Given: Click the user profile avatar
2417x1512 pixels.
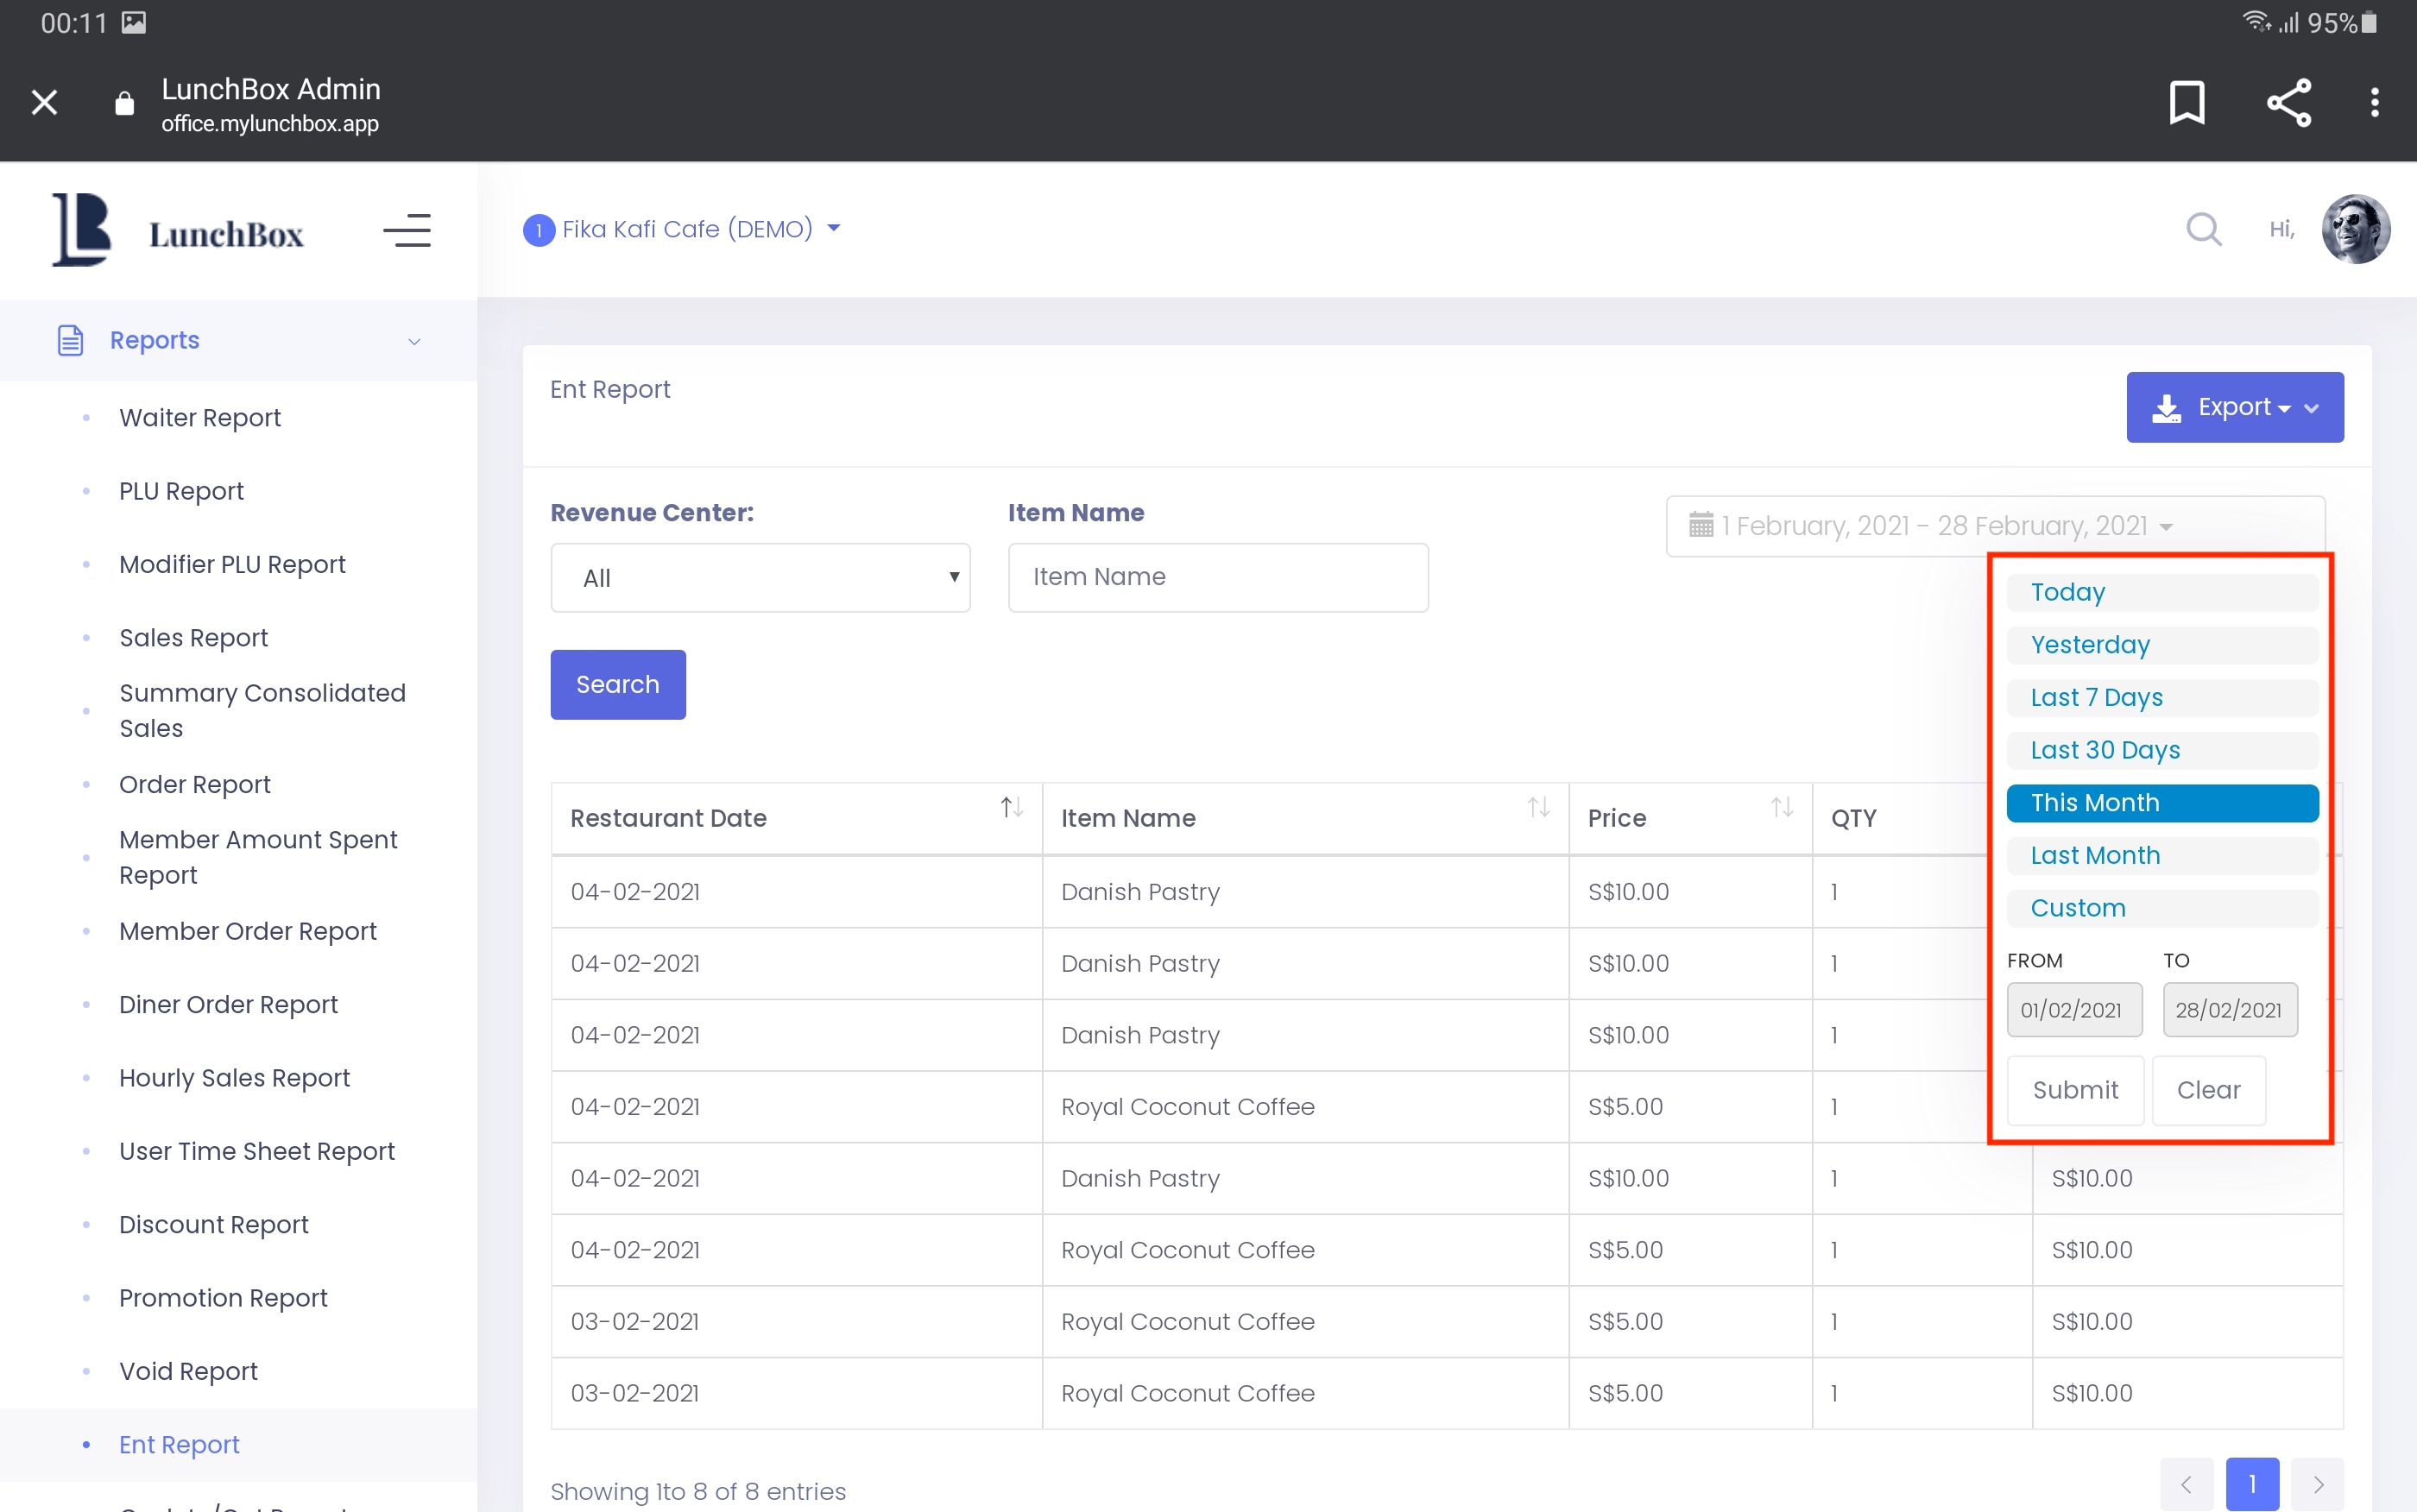Looking at the screenshot, I should (x=2355, y=229).
